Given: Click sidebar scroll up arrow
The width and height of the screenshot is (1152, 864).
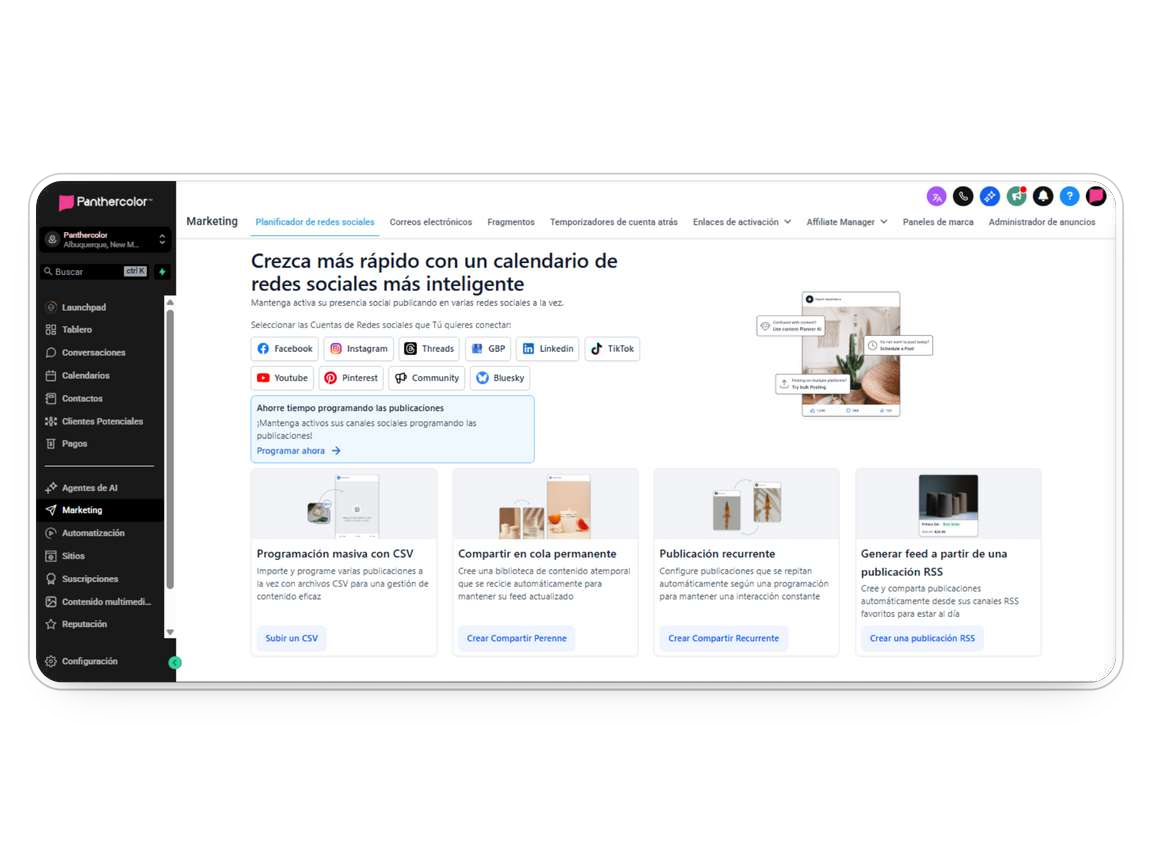Looking at the screenshot, I should 170,302.
